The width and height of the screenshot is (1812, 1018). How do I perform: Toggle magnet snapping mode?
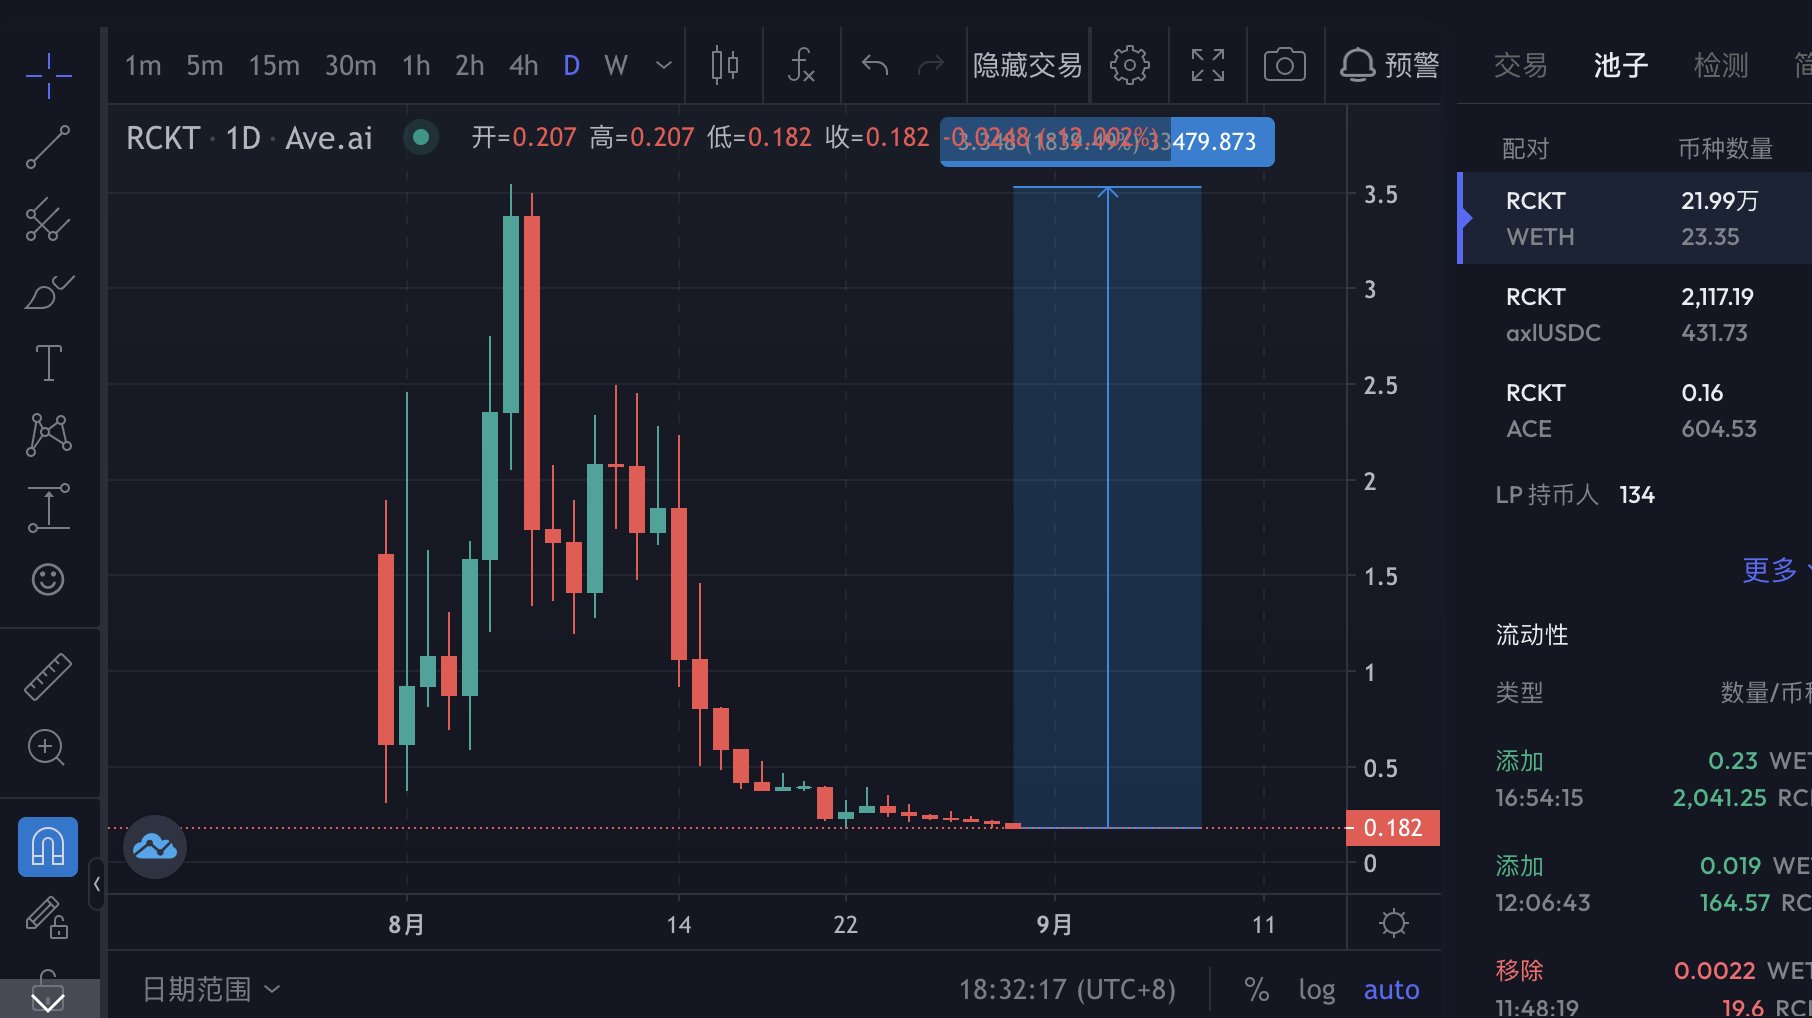(48, 845)
